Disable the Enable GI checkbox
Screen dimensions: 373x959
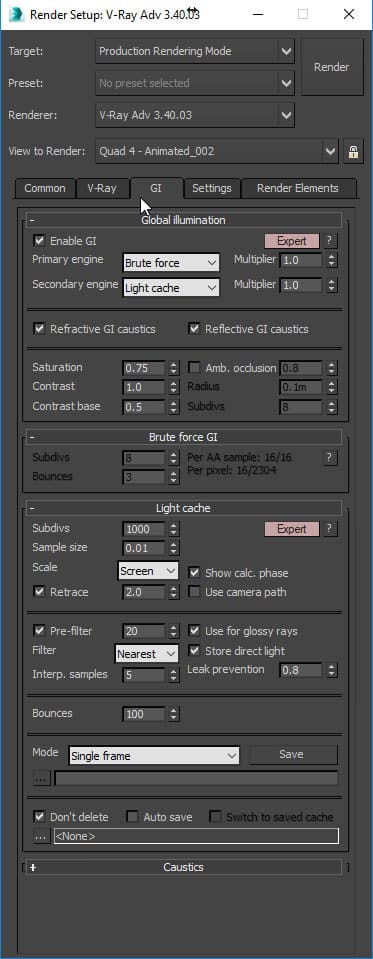pos(40,241)
